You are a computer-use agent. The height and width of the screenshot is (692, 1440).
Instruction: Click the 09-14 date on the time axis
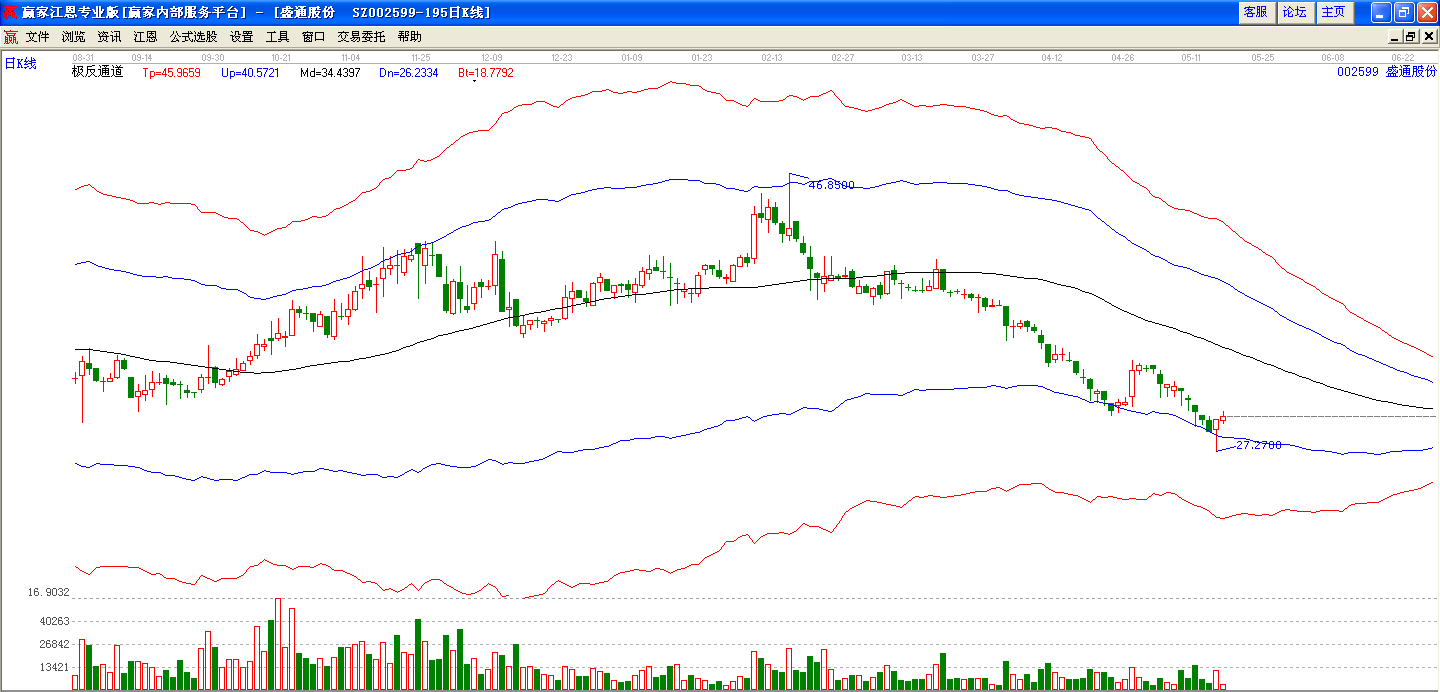point(142,58)
